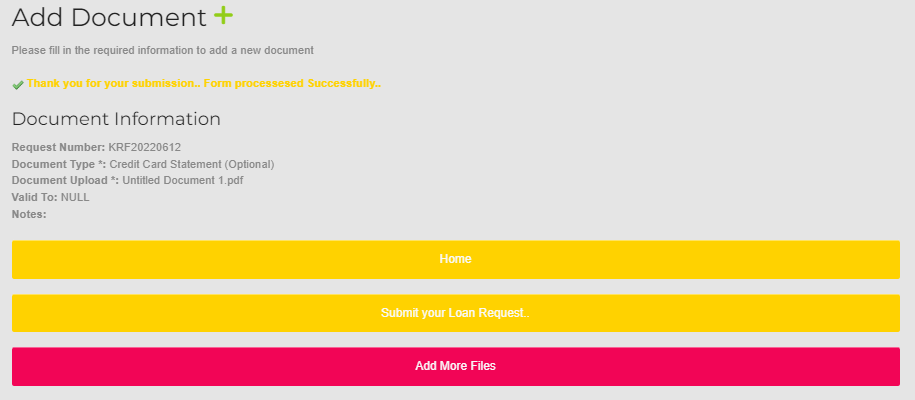
Task: Click the Valid To label
Action: (x=35, y=197)
